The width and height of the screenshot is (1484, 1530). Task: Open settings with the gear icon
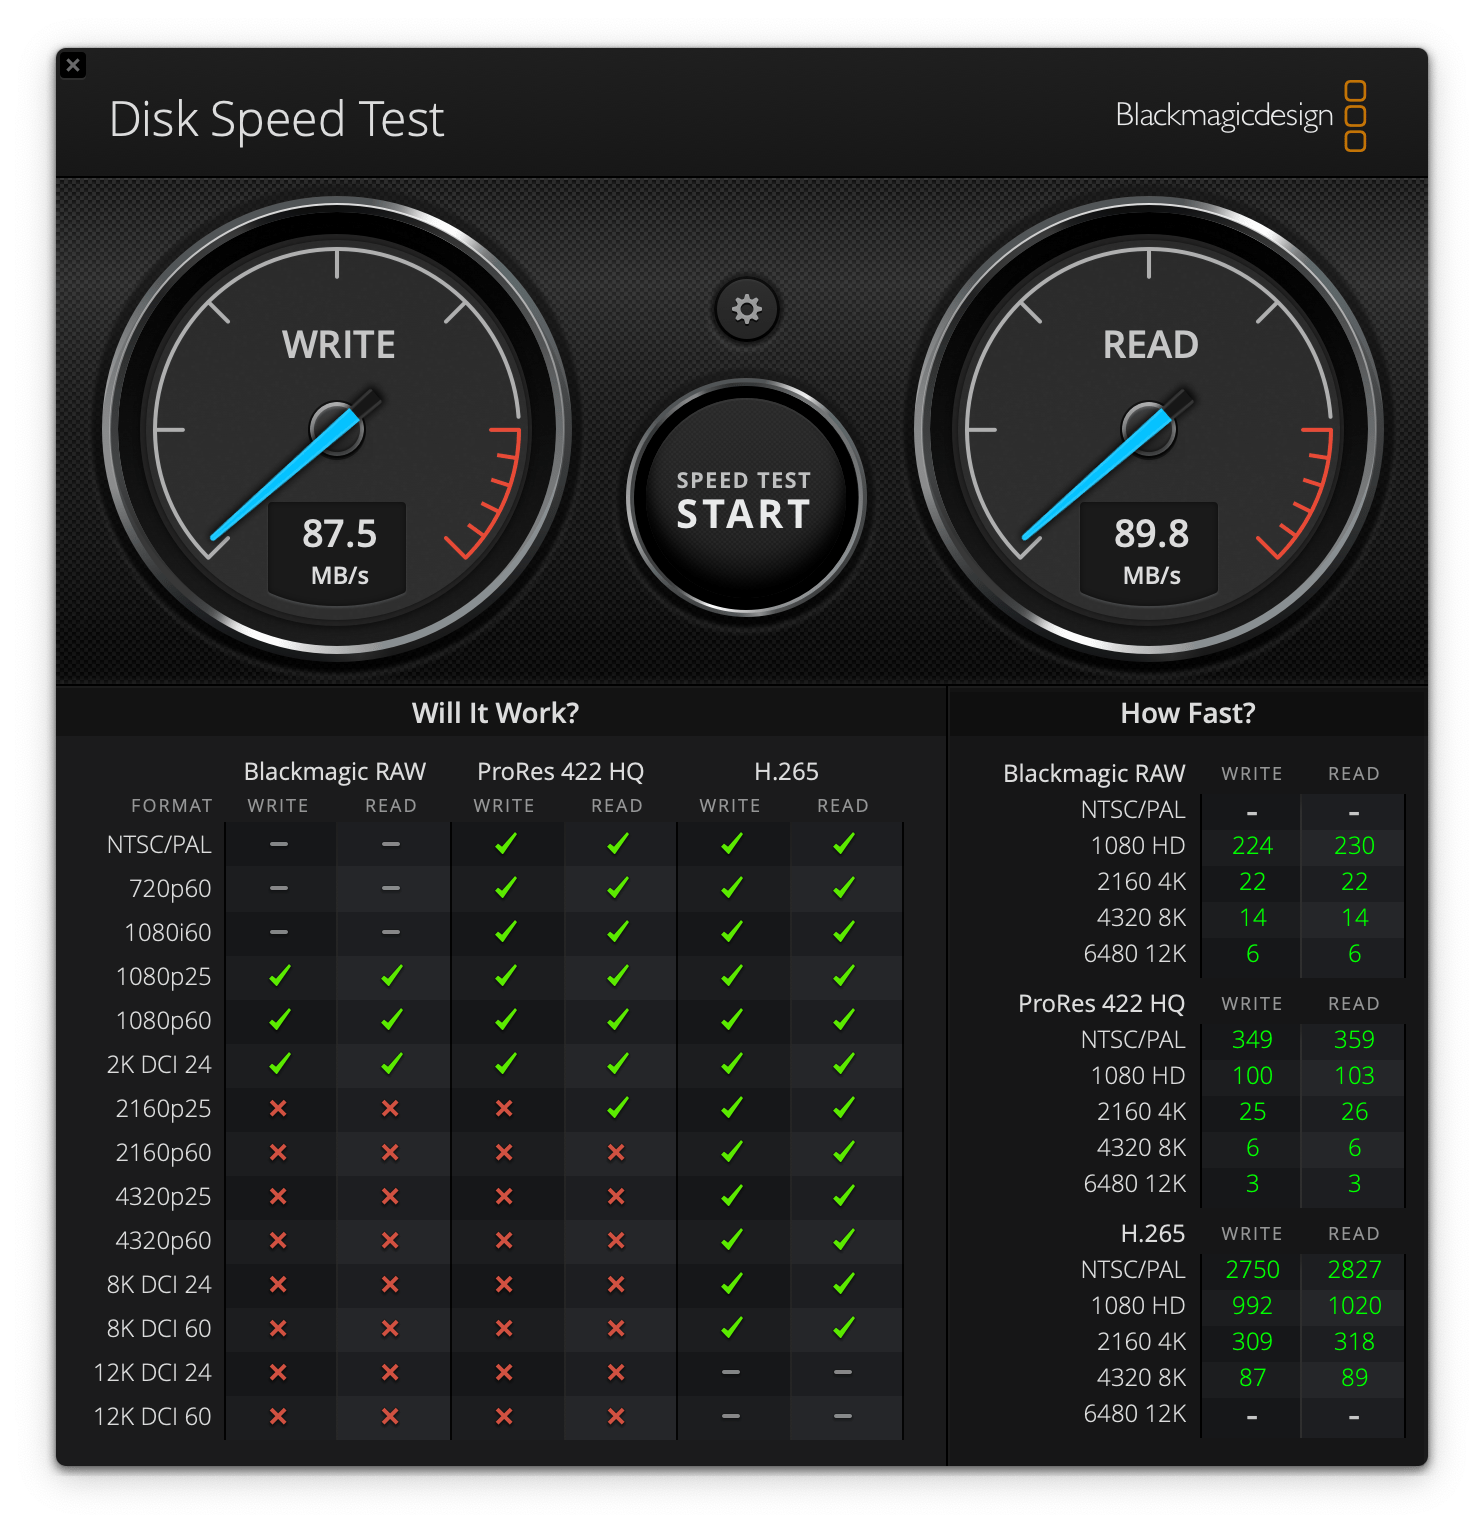pyautogui.click(x=746, y=309)
